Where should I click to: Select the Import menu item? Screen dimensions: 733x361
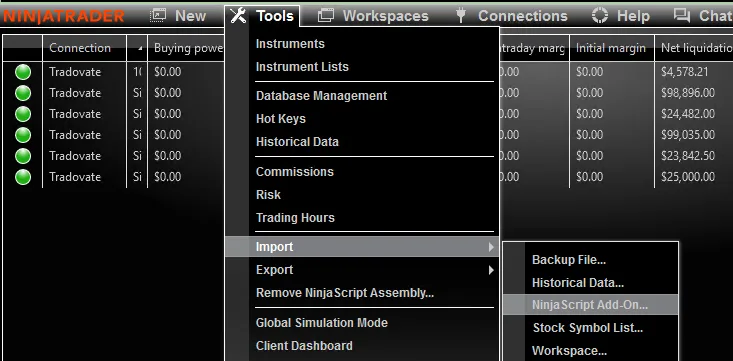point(362,246)
